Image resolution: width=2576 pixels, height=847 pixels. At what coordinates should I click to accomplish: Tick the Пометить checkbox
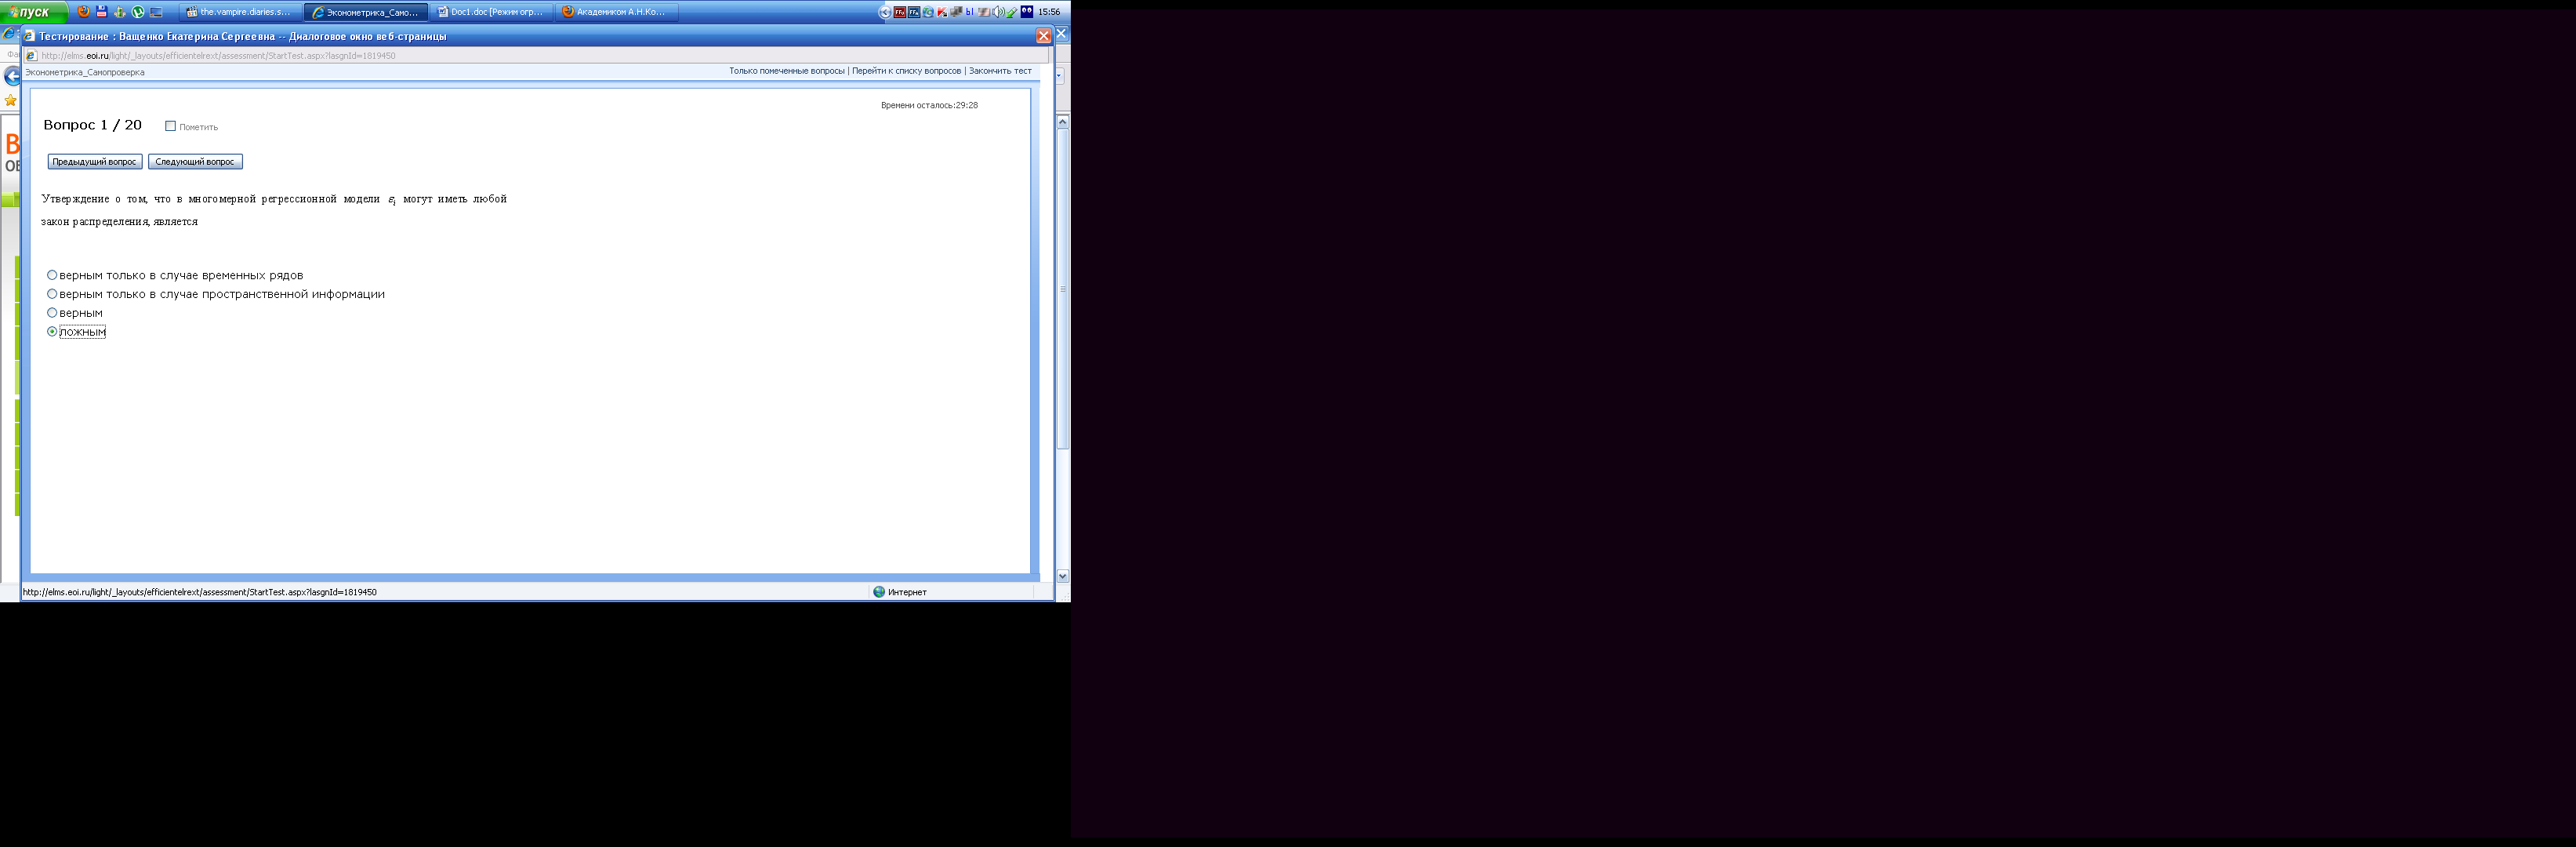(x=170, y=126)
